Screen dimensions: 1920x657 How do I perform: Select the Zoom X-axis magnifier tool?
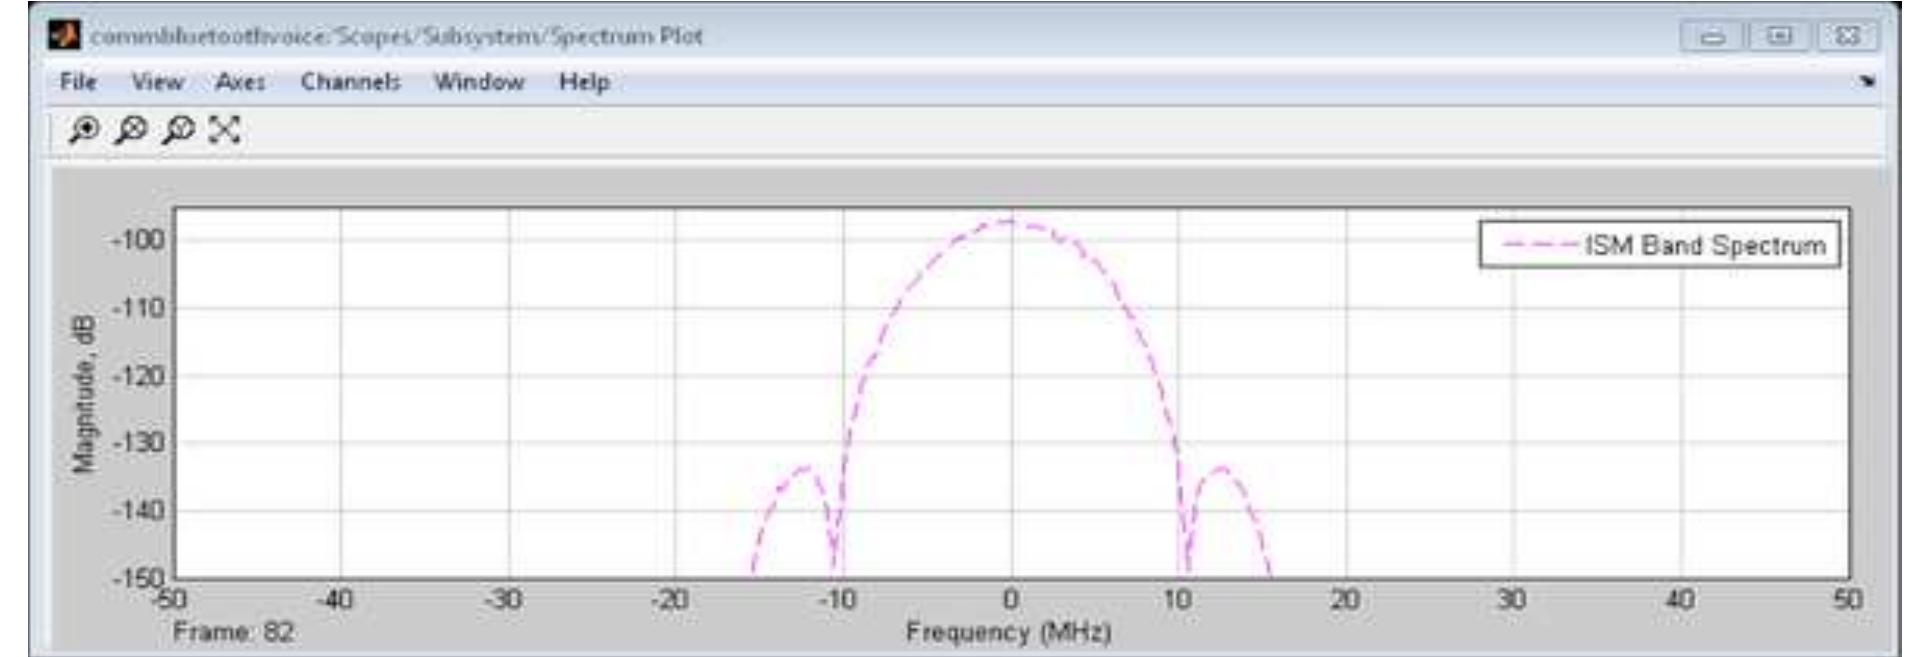[x=131, y=130]
